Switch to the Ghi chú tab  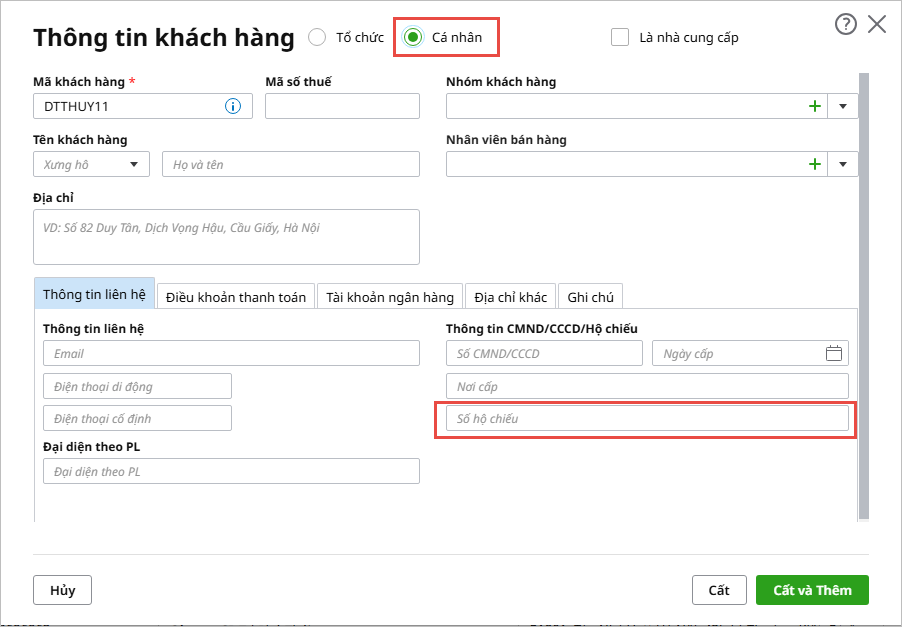point(590,297)
